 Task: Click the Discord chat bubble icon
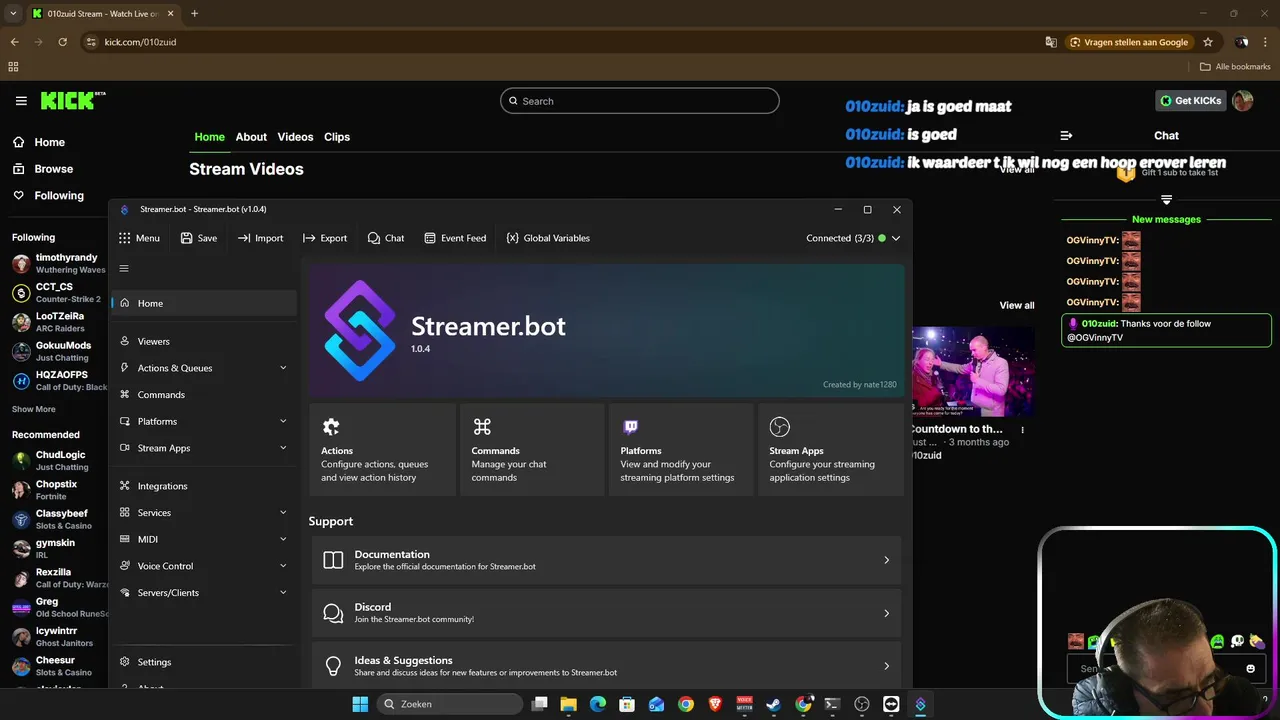pyautogui.click(x=333, y=613)
